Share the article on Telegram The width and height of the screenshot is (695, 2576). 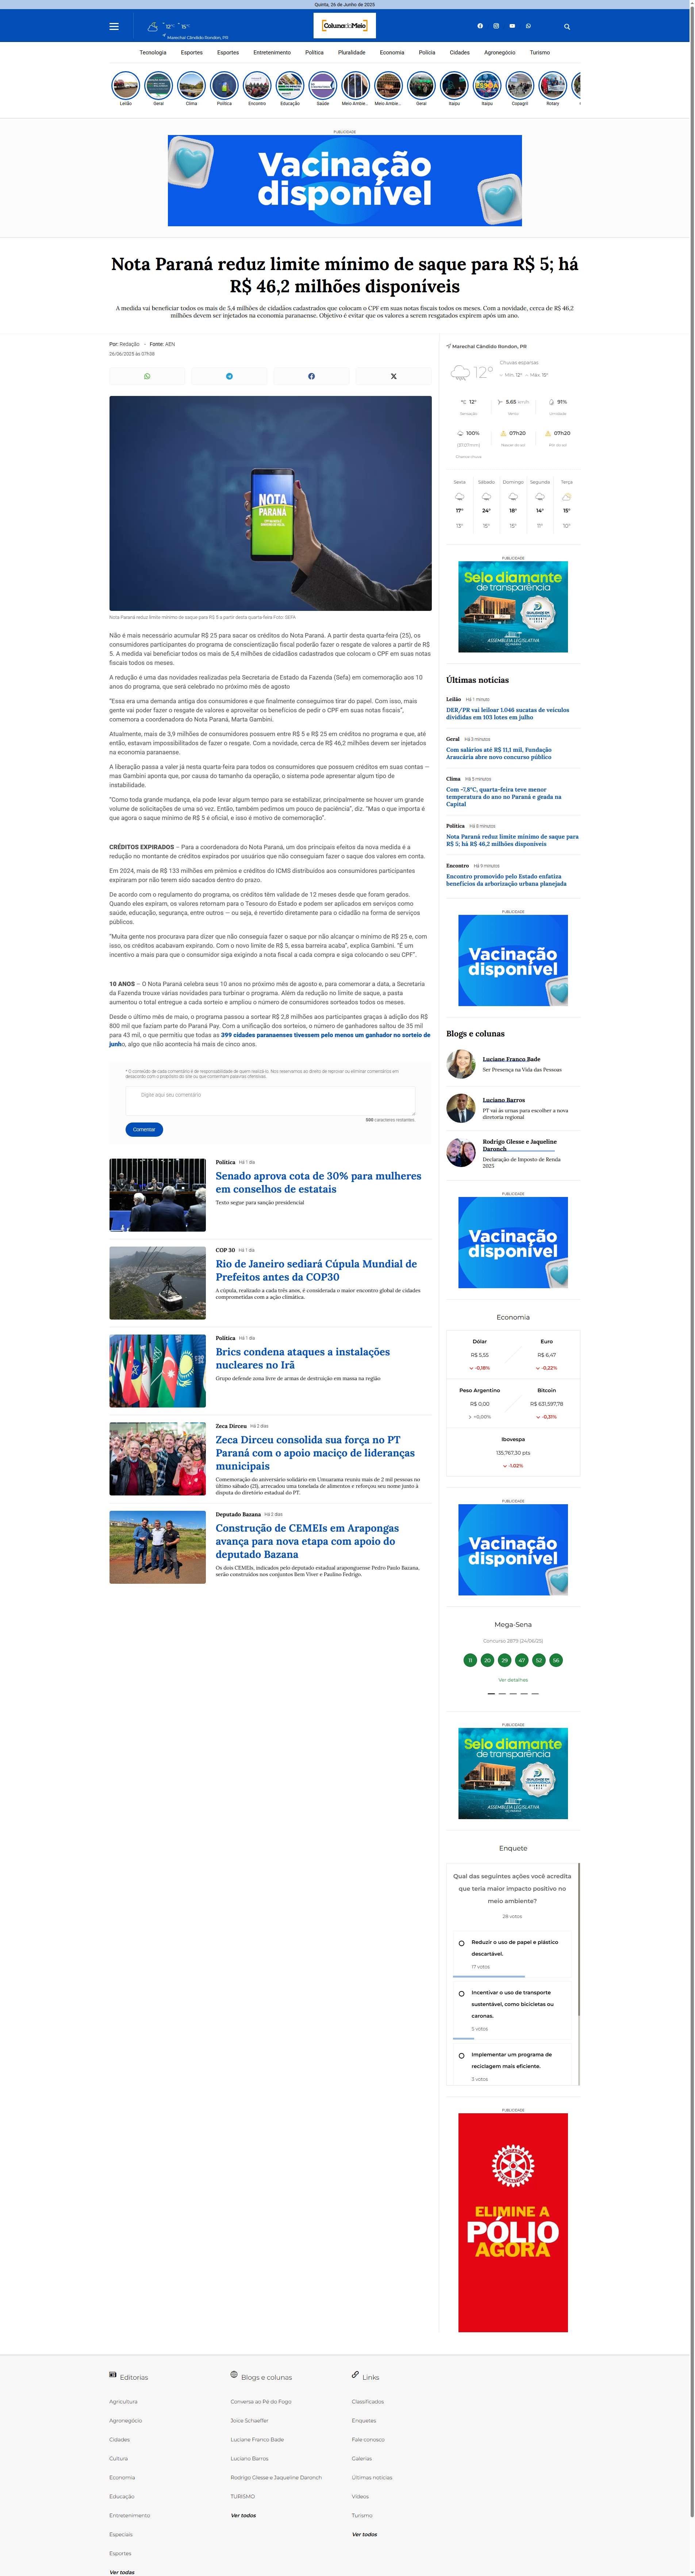point(229,376)
